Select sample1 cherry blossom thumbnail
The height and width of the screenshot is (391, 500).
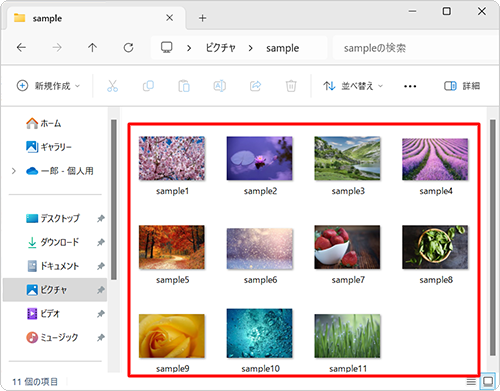click(172, 158)
